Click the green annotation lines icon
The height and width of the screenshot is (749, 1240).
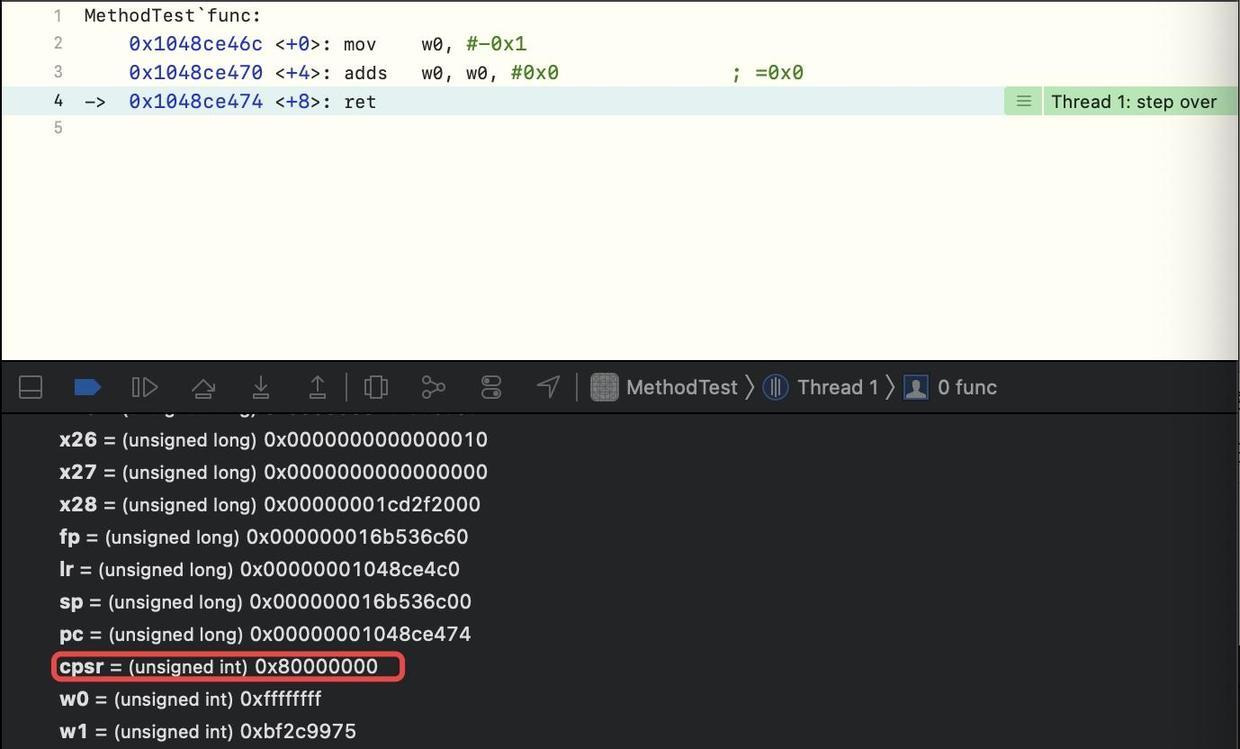click(1023, 101)
